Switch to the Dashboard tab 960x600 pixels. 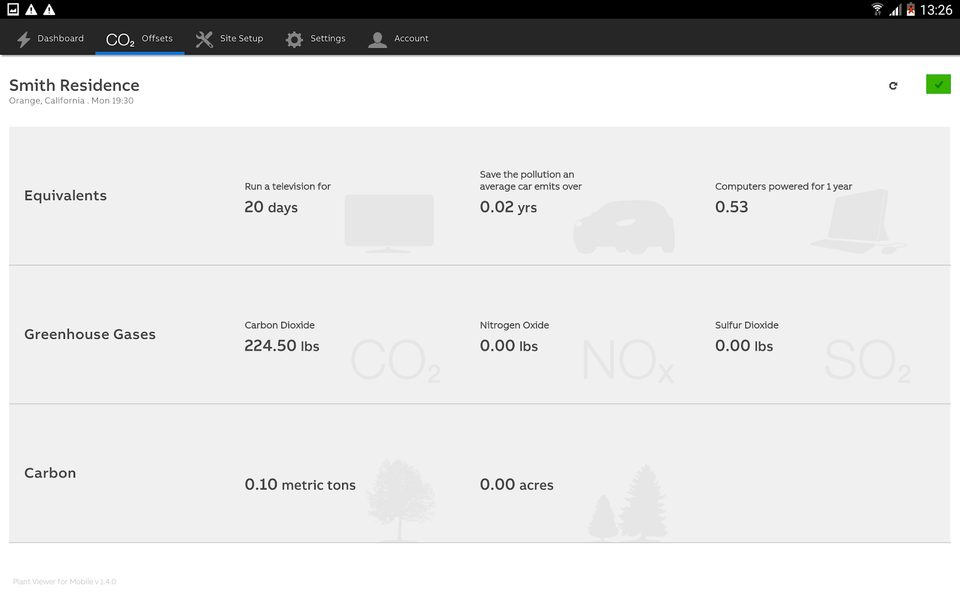61,39
